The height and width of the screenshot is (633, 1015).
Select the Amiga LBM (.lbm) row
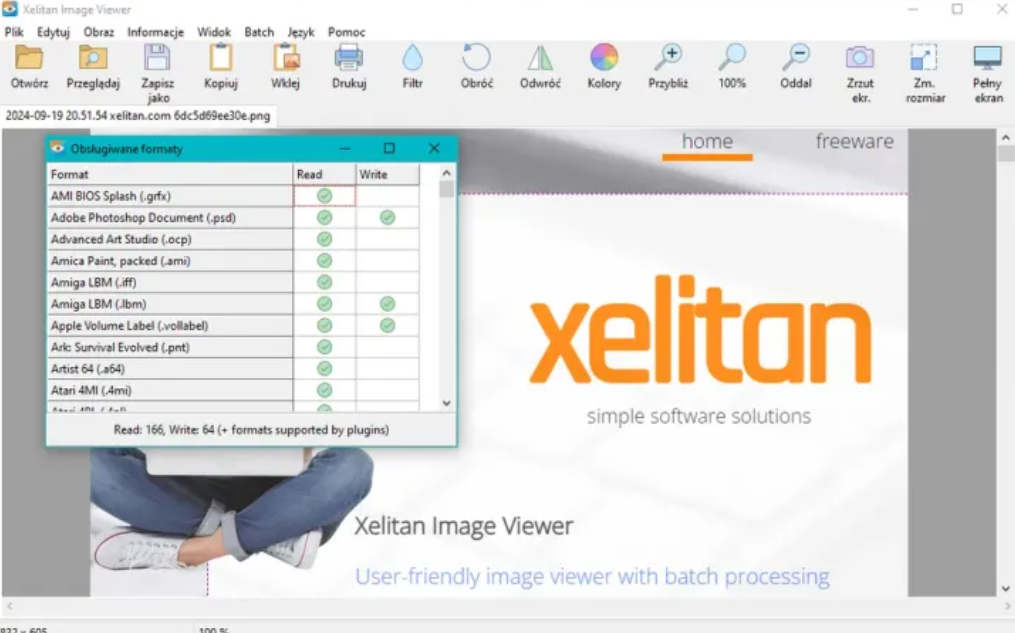pyautogui.click(x=233, y=304)
